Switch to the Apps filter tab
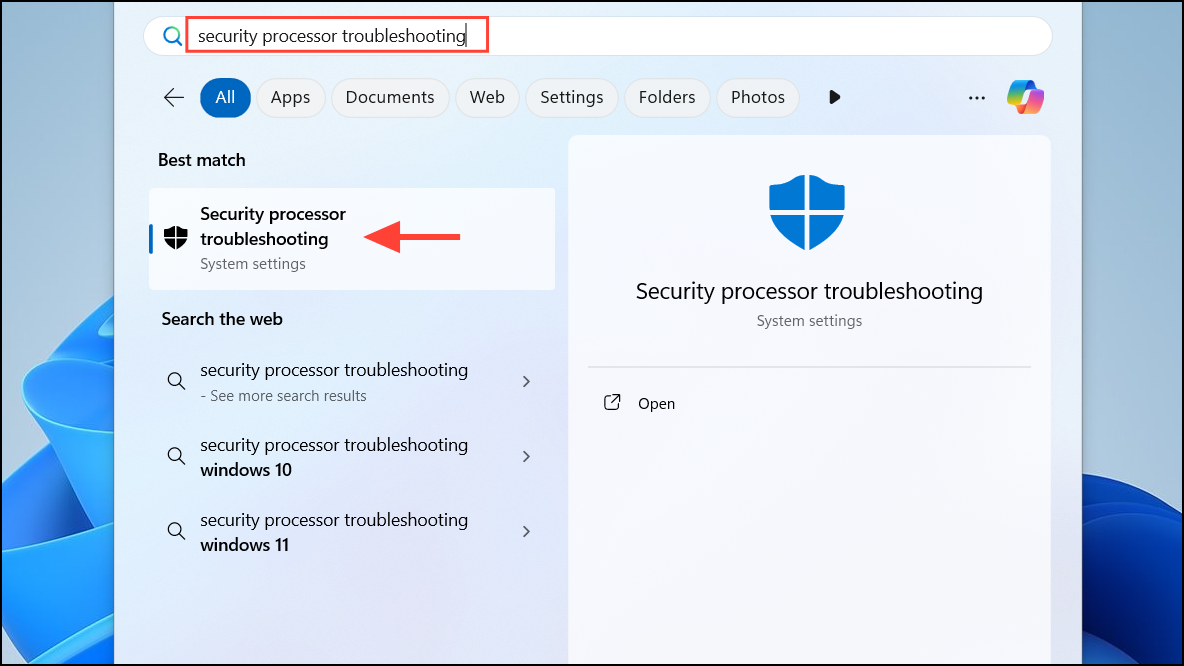This screenshot has width=1184, height=666. tap(291, 97)
